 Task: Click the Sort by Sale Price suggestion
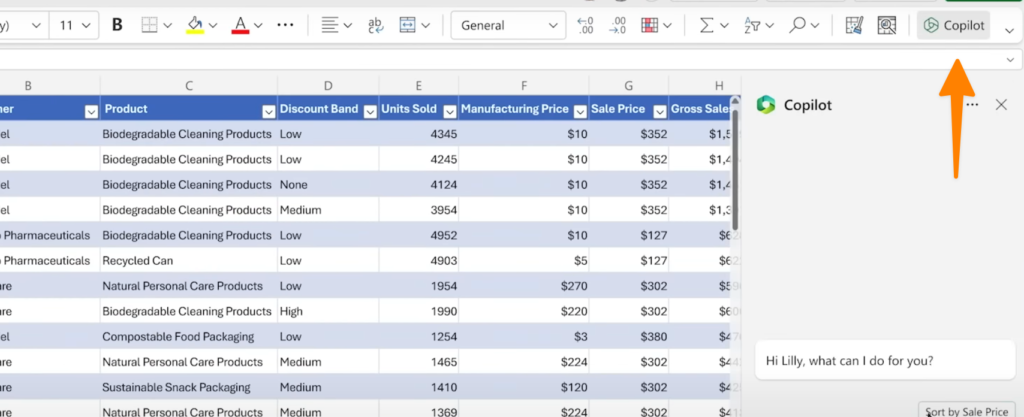966,410
